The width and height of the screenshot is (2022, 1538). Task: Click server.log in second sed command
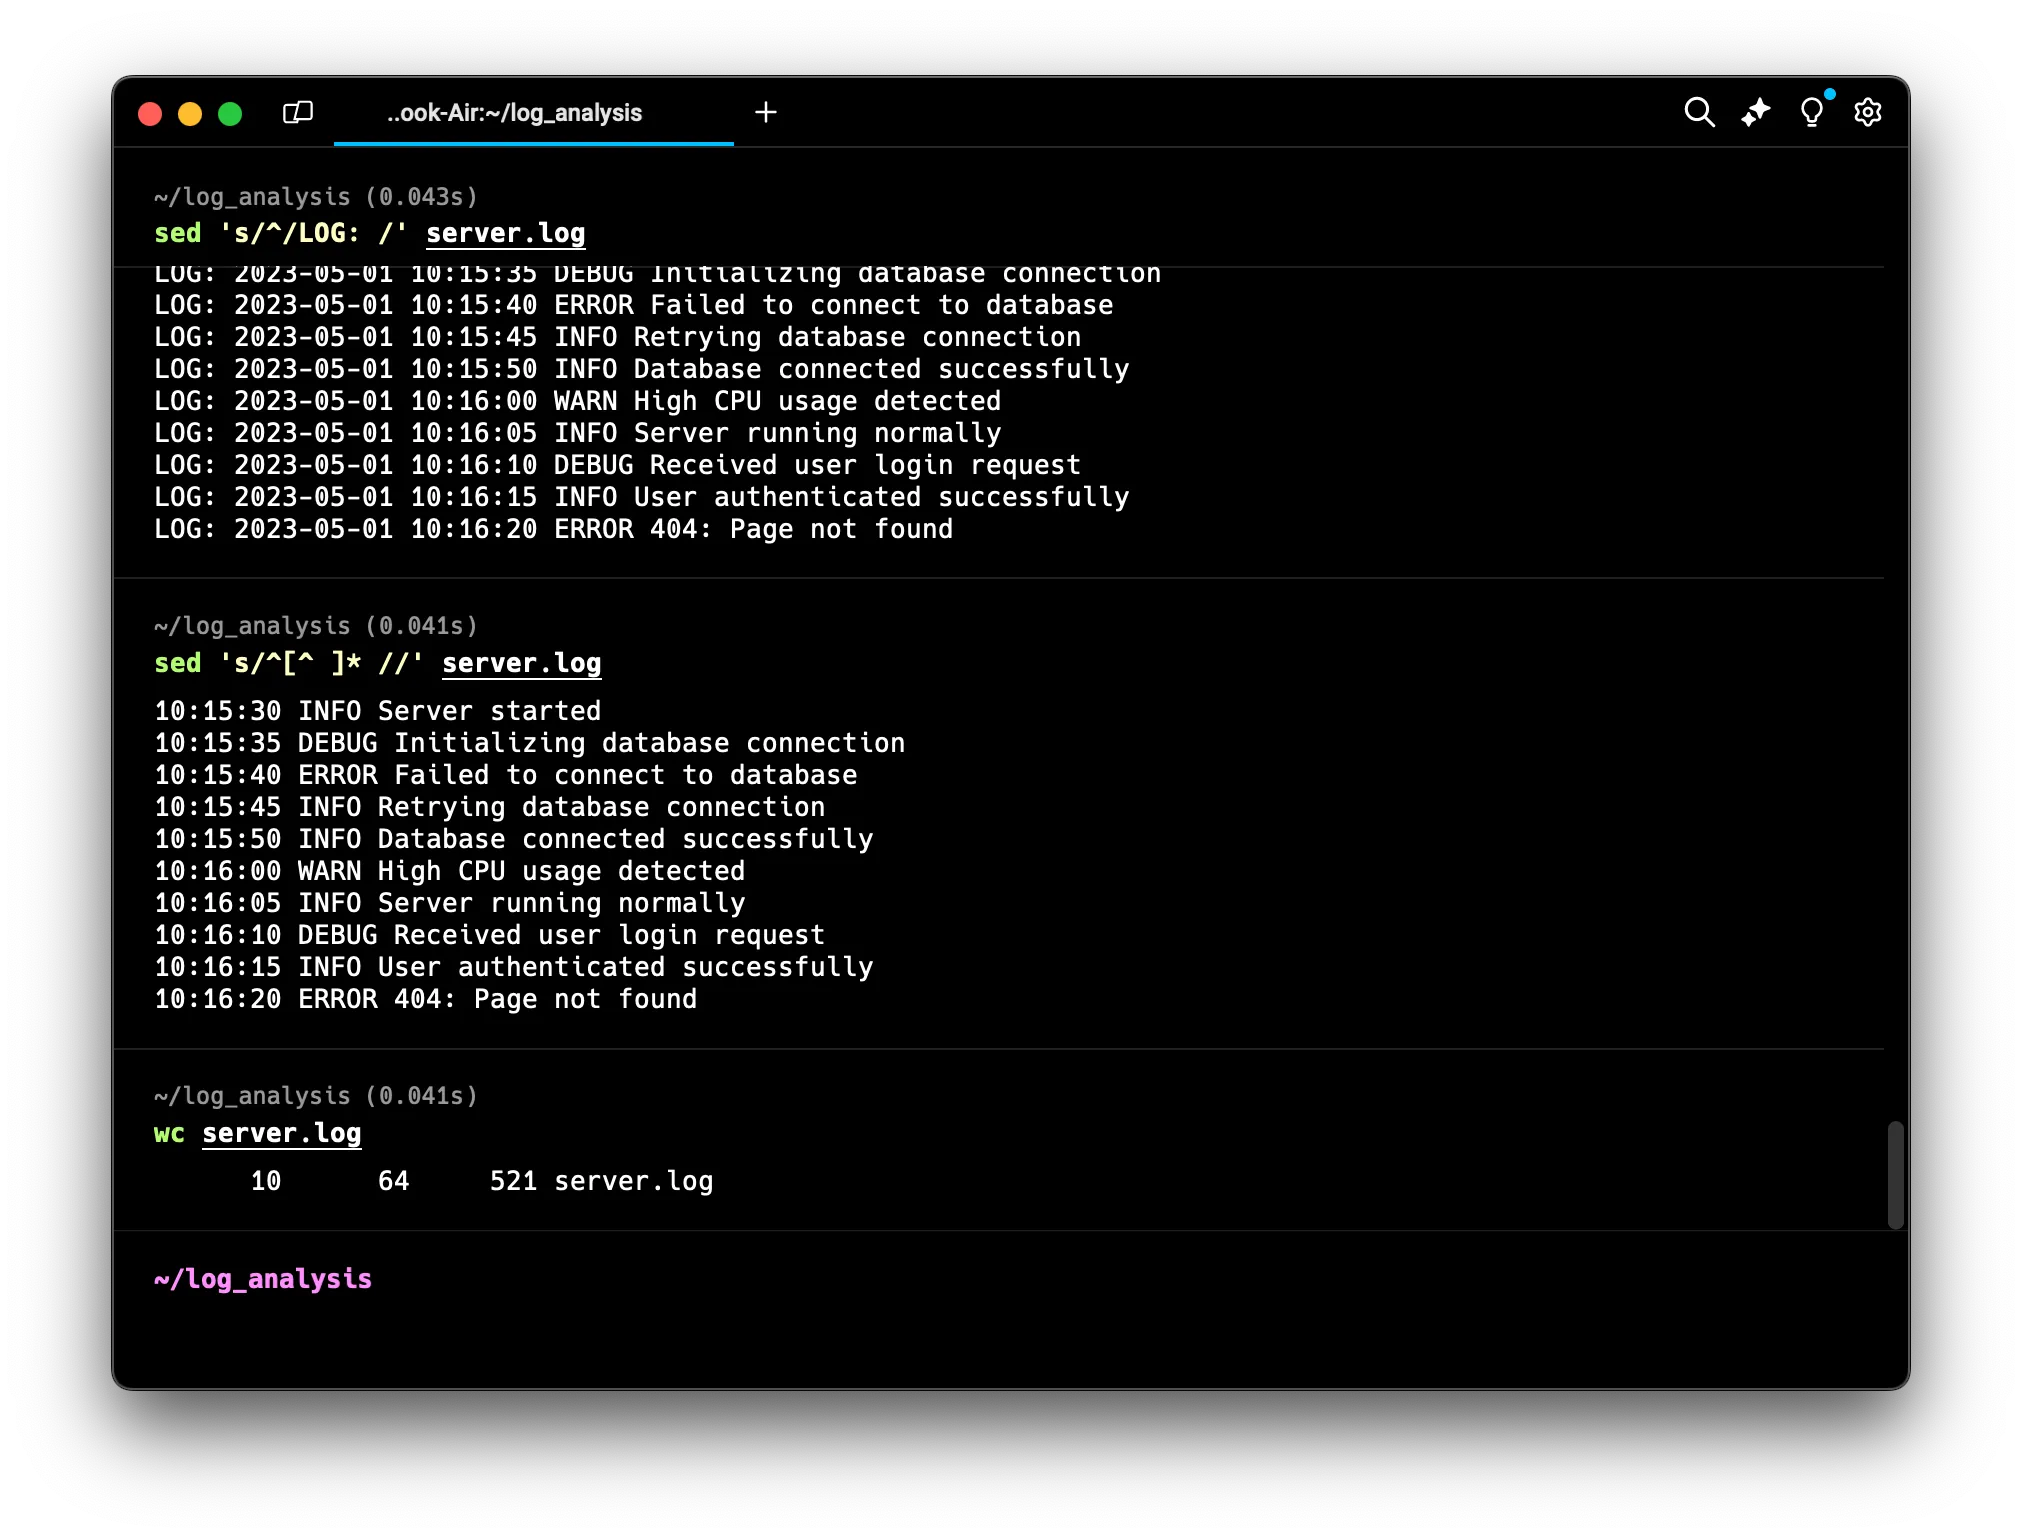tap(521, 663)
